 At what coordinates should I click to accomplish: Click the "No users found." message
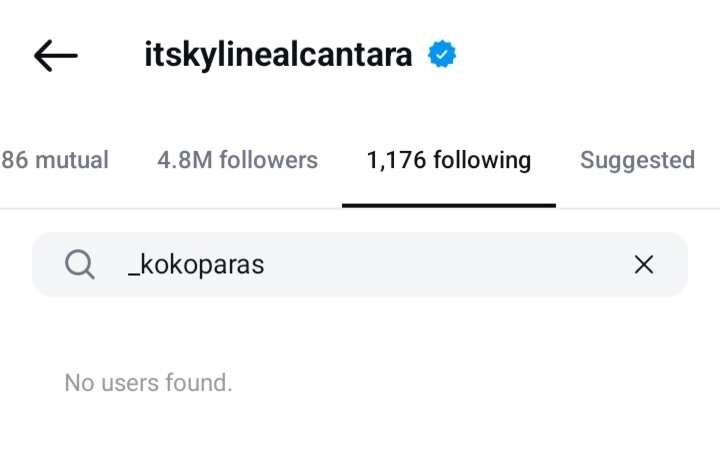tap(148, 382)
